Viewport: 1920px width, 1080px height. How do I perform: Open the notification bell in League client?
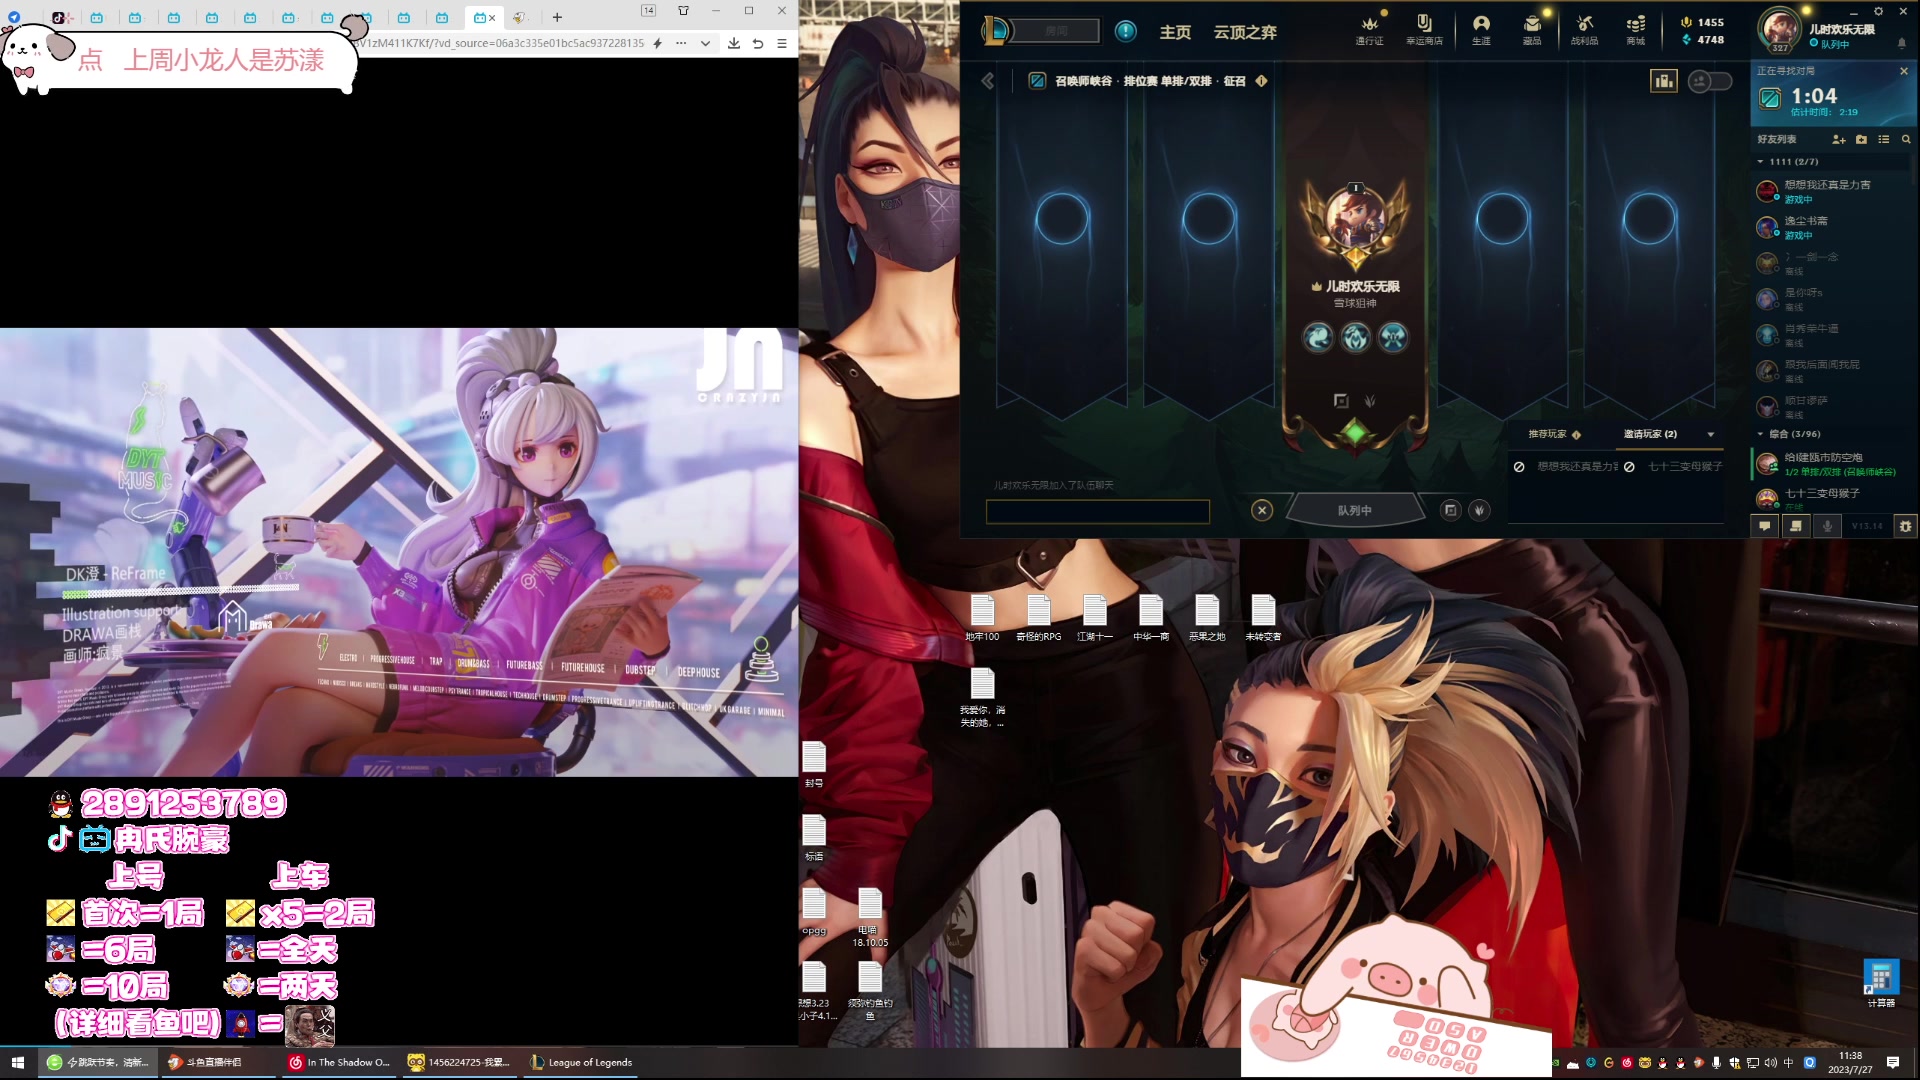coord(1902,43)
